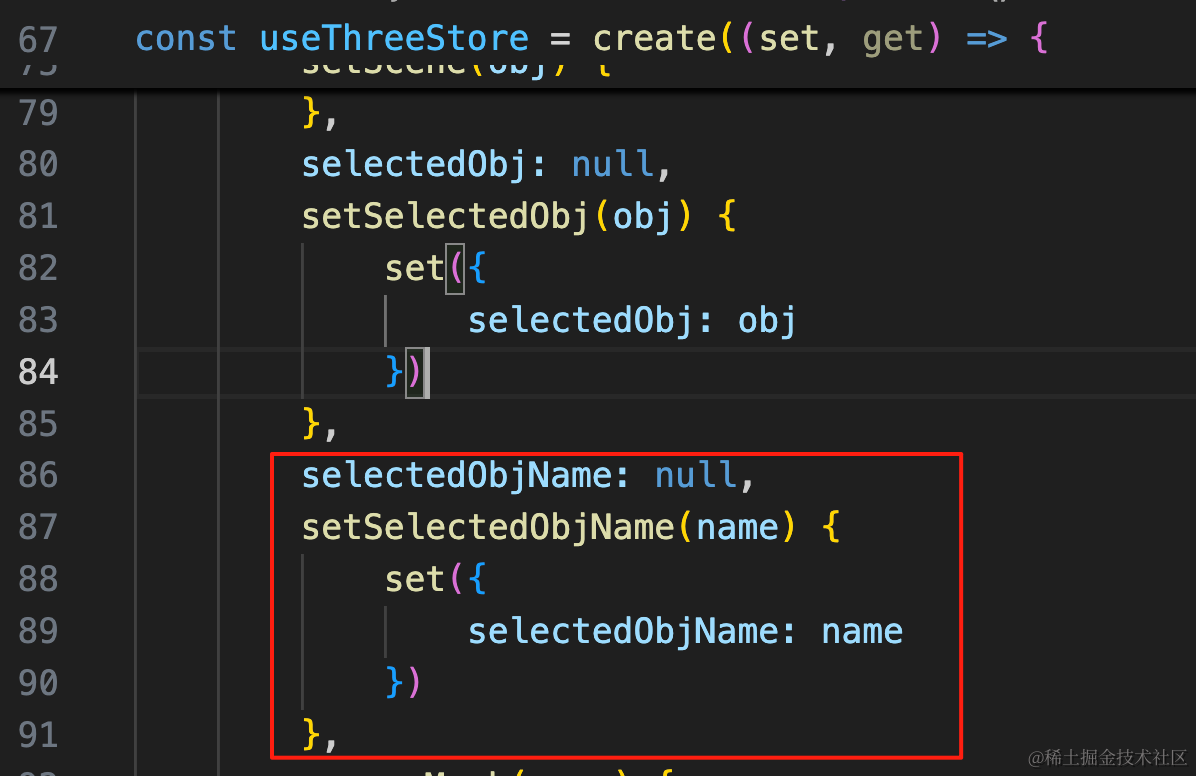Click the create function call on line 67
This screenshot has width=1196, height=776.
click(655, 38)
